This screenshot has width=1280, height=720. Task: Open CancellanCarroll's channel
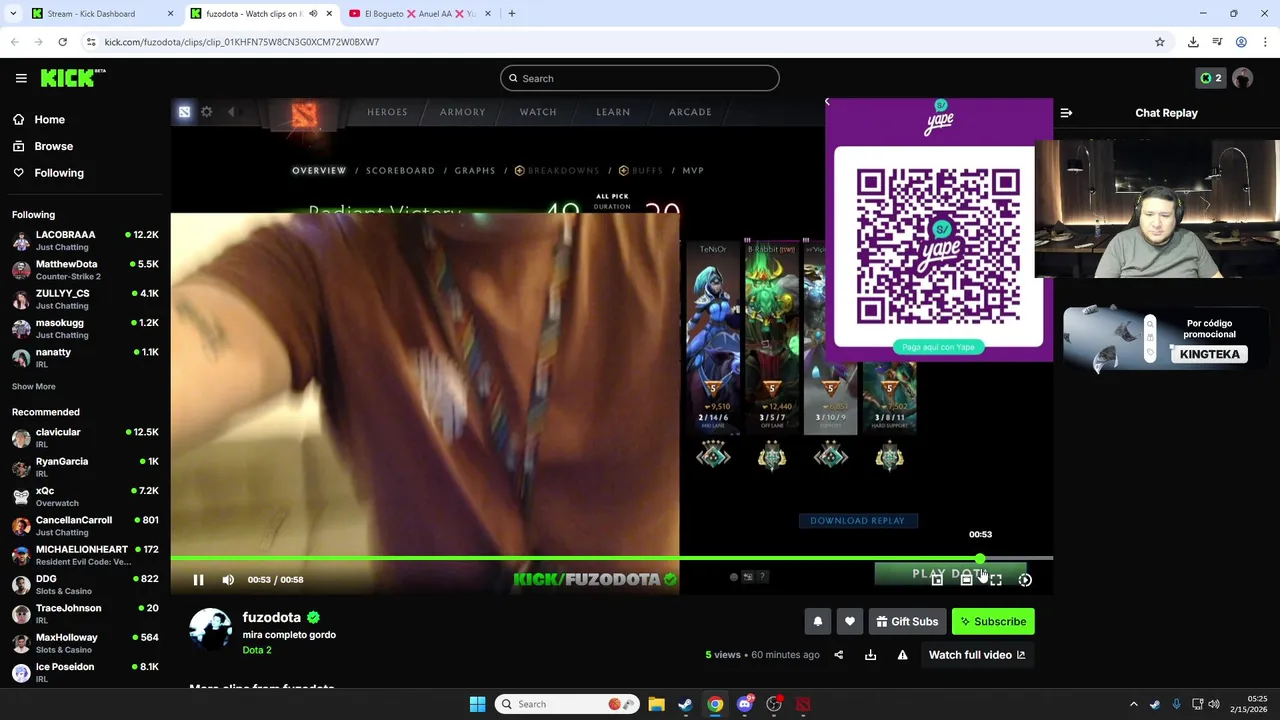click(85, 526)
